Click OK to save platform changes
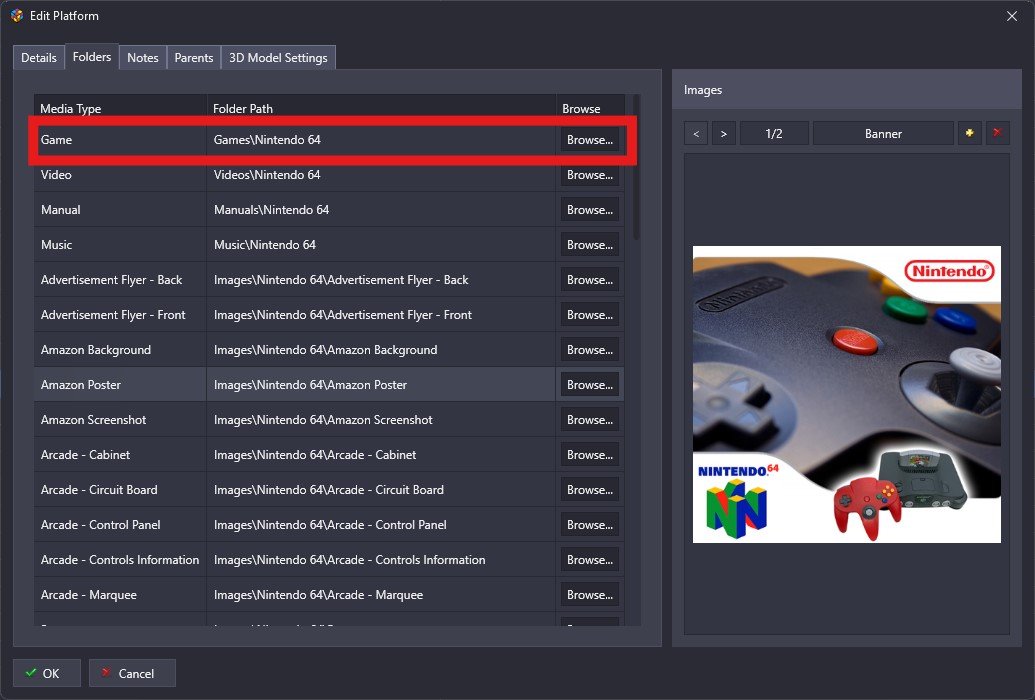 pos(46,672)
